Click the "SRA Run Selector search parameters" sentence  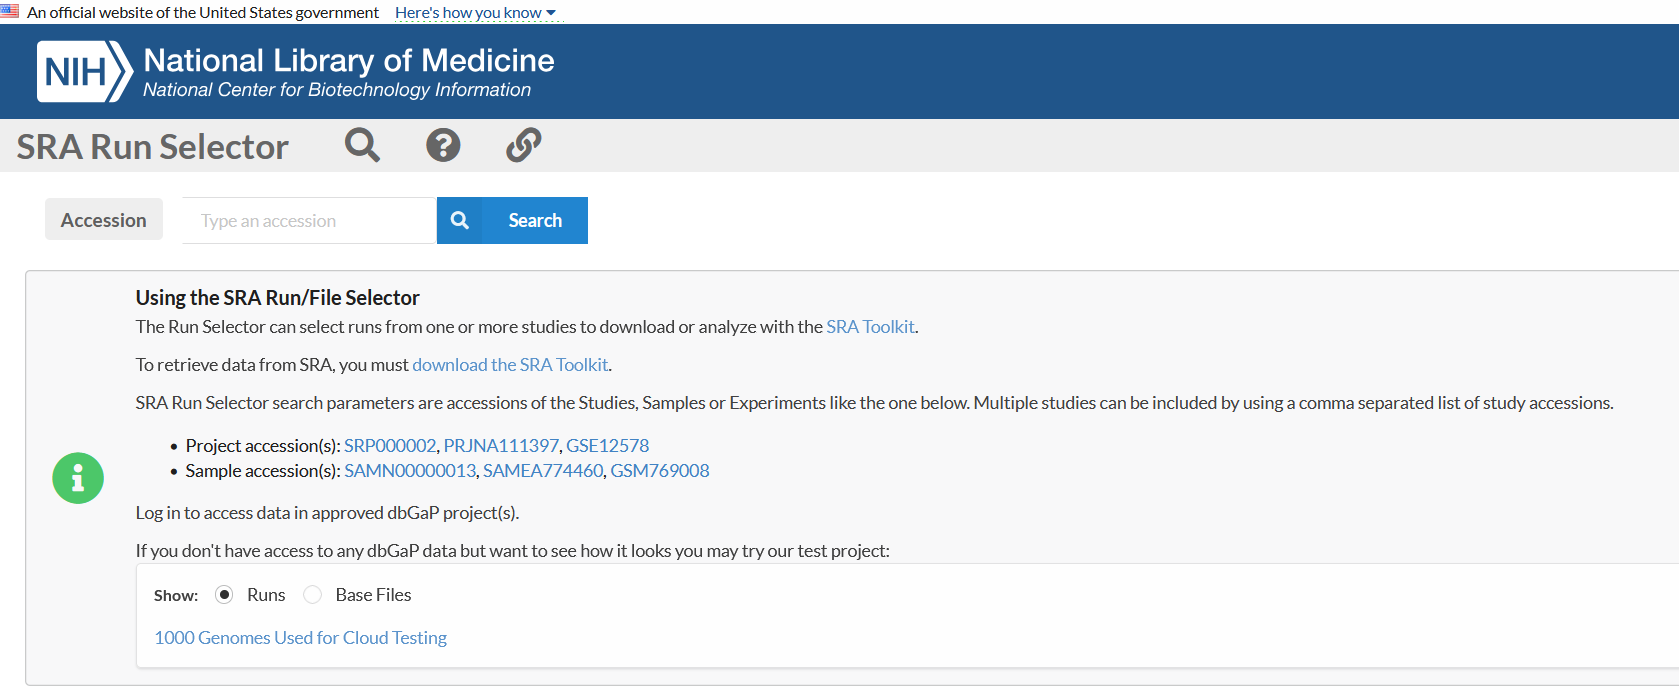pos(875,403)
